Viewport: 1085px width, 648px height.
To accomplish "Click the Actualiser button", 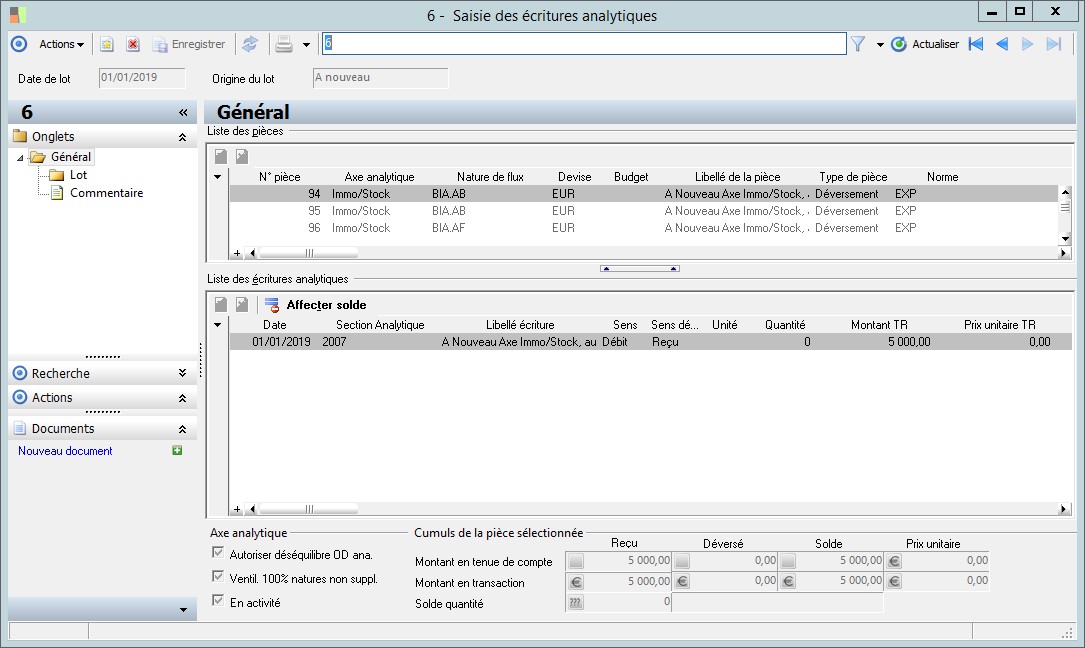I will (925, 44).
